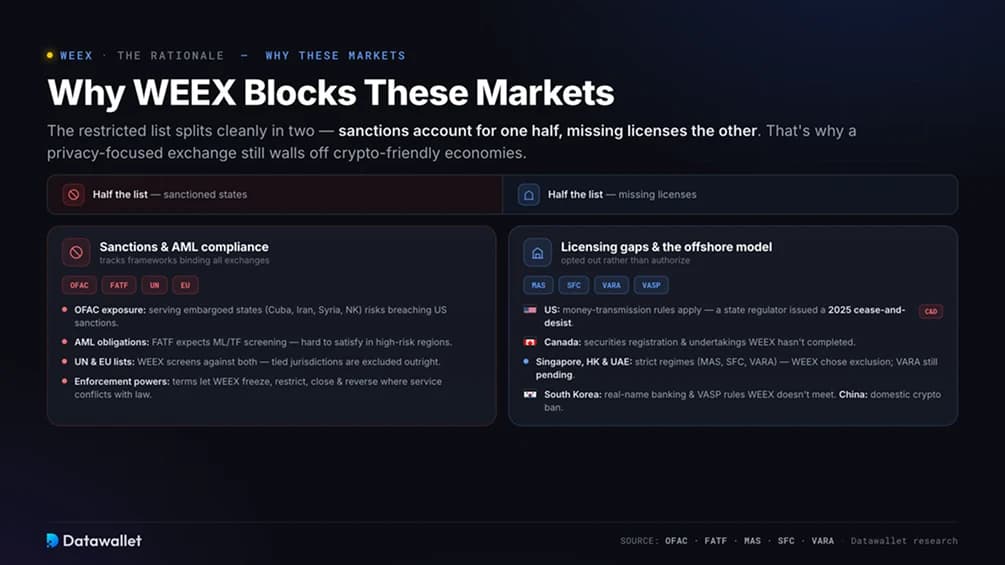Select the FATF tag
The width and height of the screenshot is (1005, 565).
[x=119, y=285]
